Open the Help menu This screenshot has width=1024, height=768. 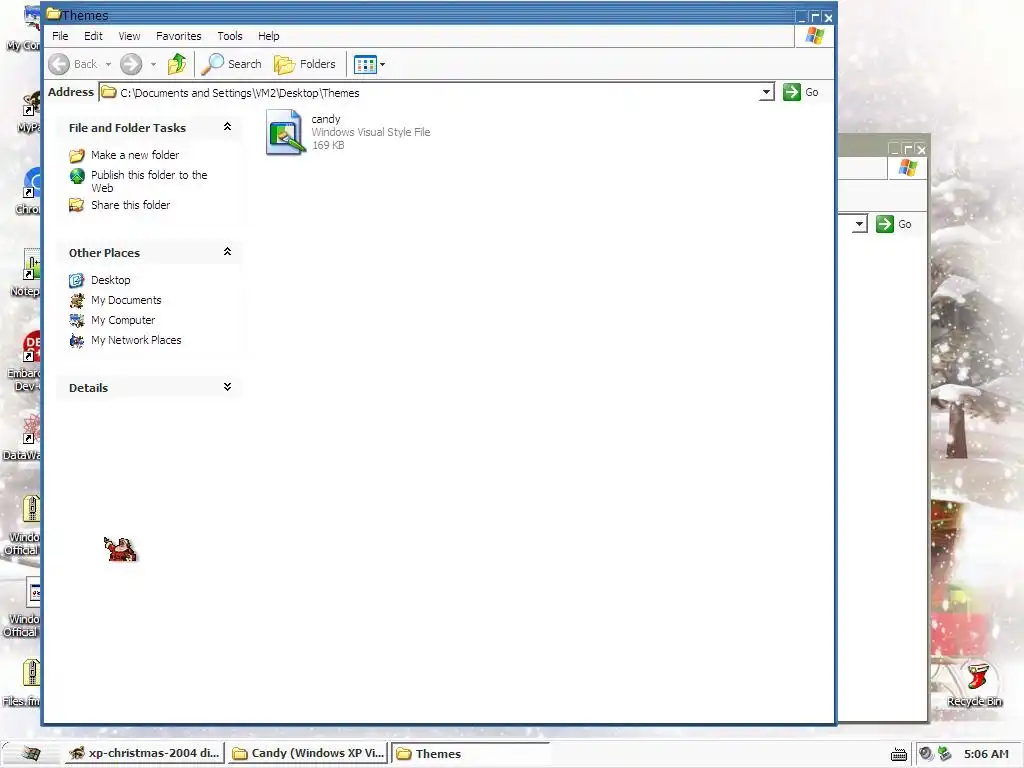tap(268, 36)
